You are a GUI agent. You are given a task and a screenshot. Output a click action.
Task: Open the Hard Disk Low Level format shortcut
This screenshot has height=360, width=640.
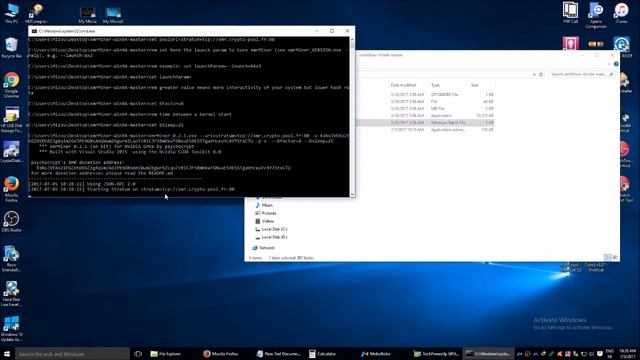(11, 293)
